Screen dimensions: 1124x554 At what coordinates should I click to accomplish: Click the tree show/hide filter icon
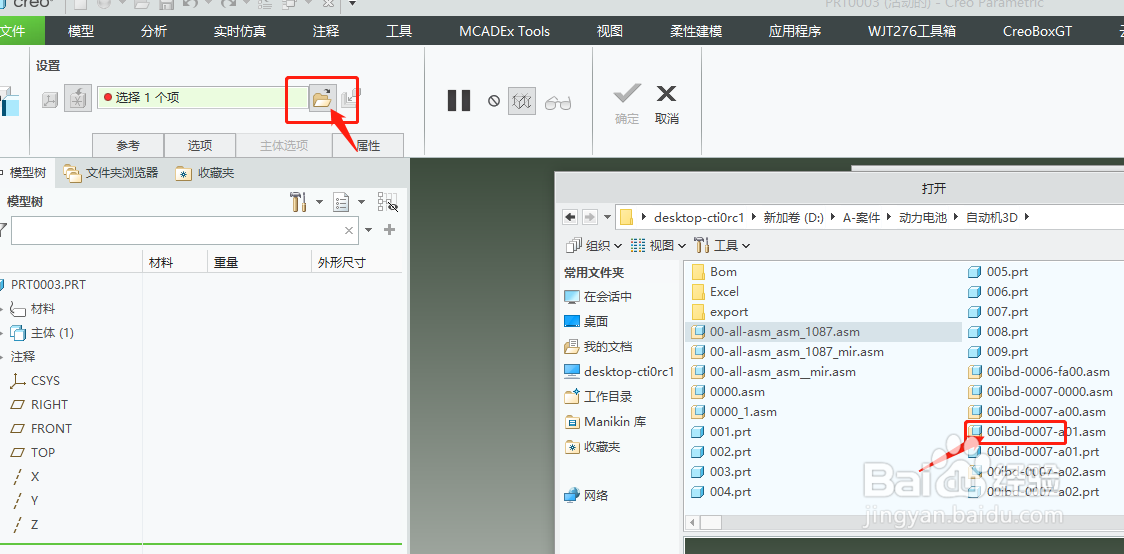[388, 202]
